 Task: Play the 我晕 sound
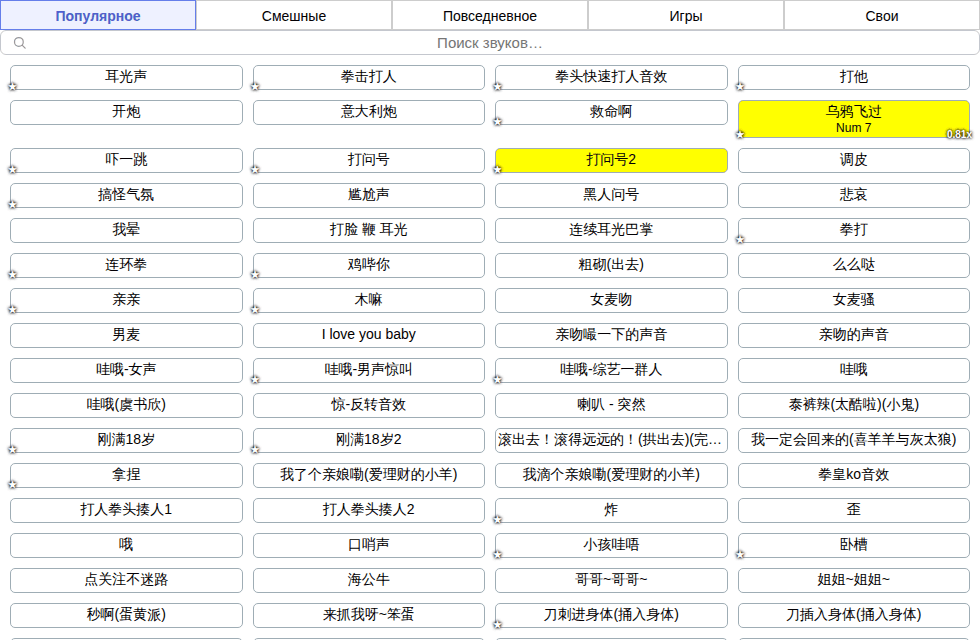click(126, 230)
